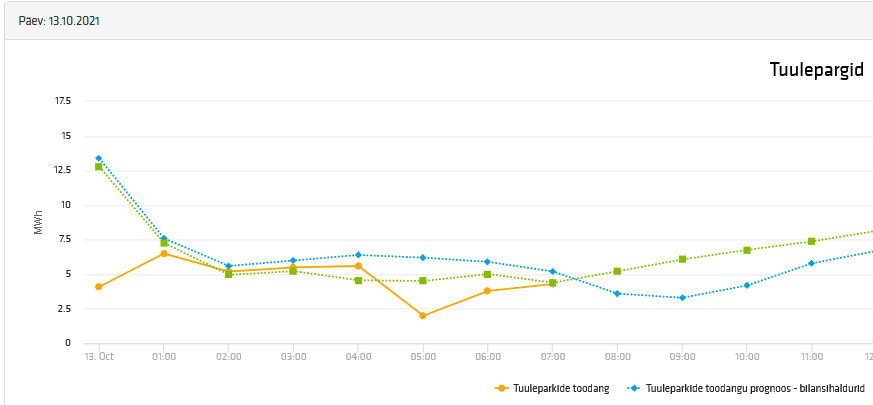Click the green square point at 11:00
873x405 pixels.
[812, 241]
